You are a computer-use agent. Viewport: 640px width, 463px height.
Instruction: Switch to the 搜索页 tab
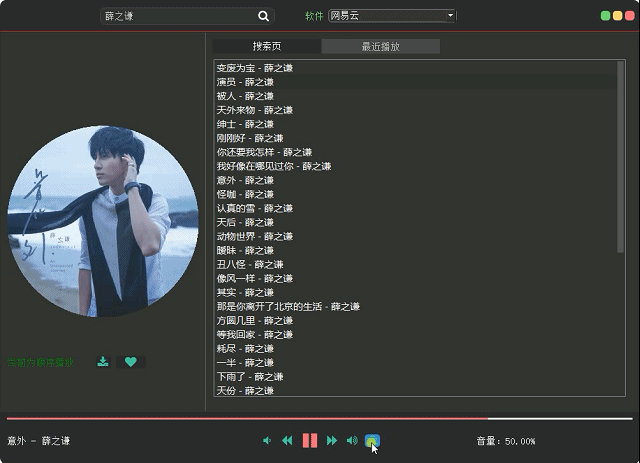point(267,47)
